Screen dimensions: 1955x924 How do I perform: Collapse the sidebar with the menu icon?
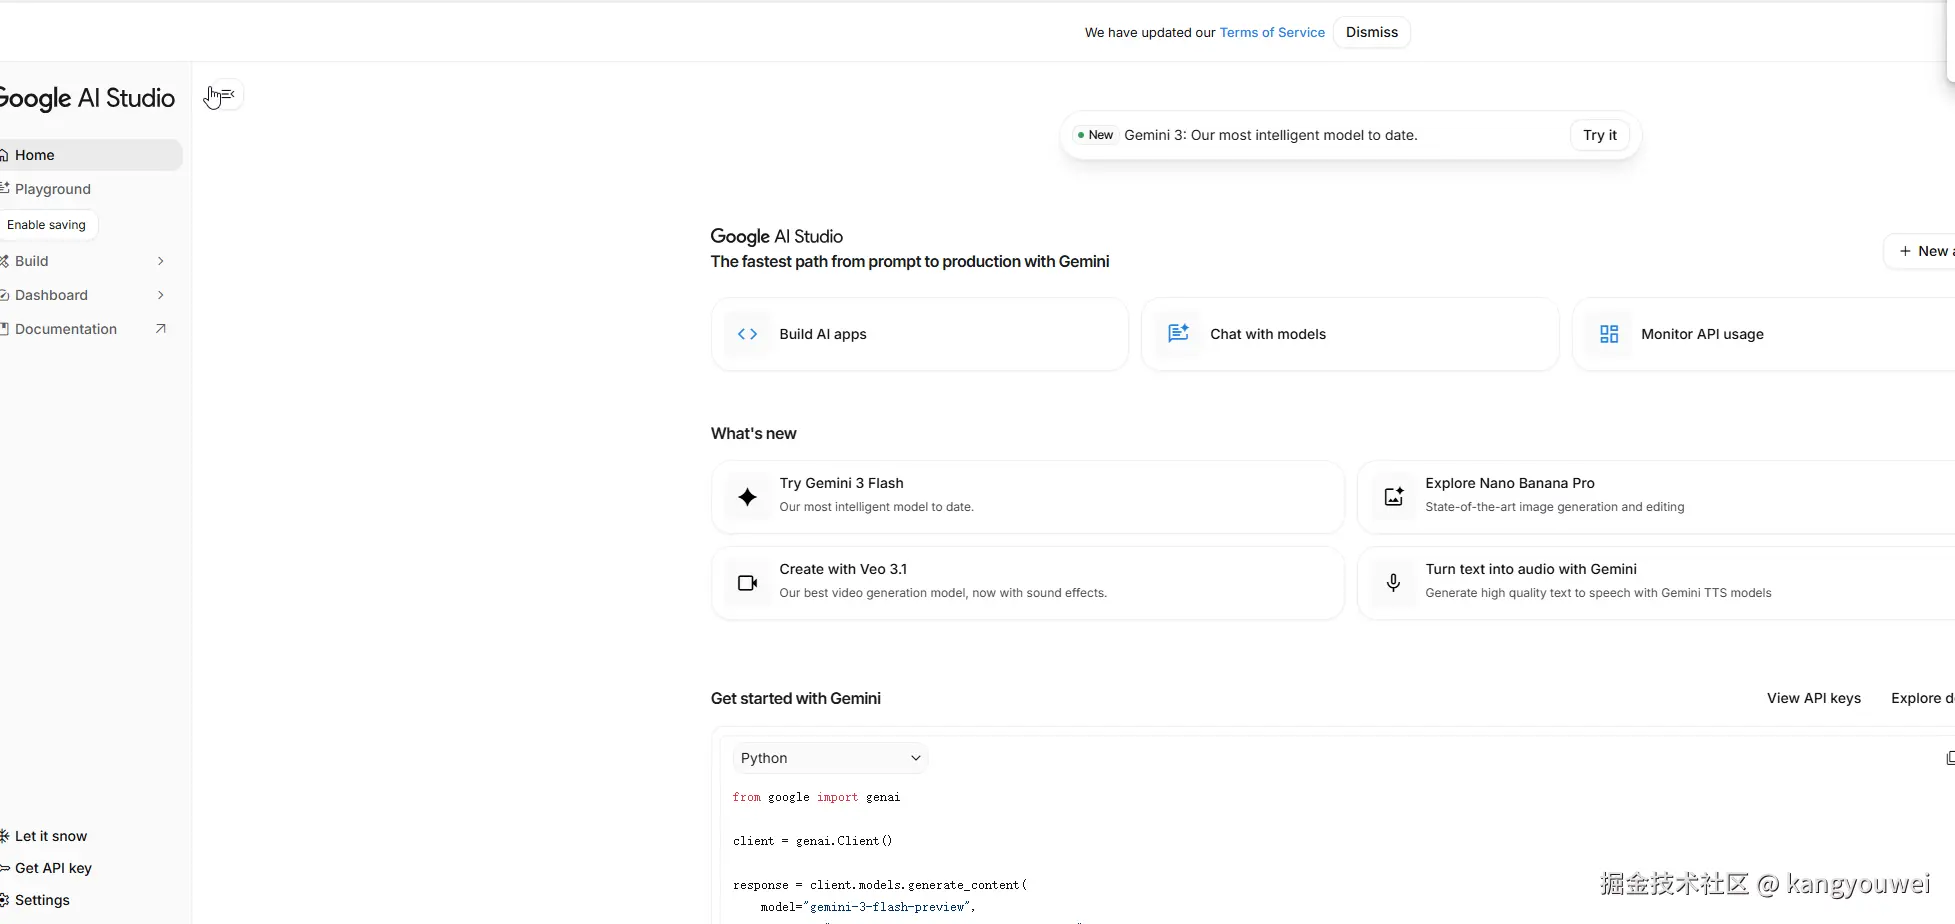226,95
